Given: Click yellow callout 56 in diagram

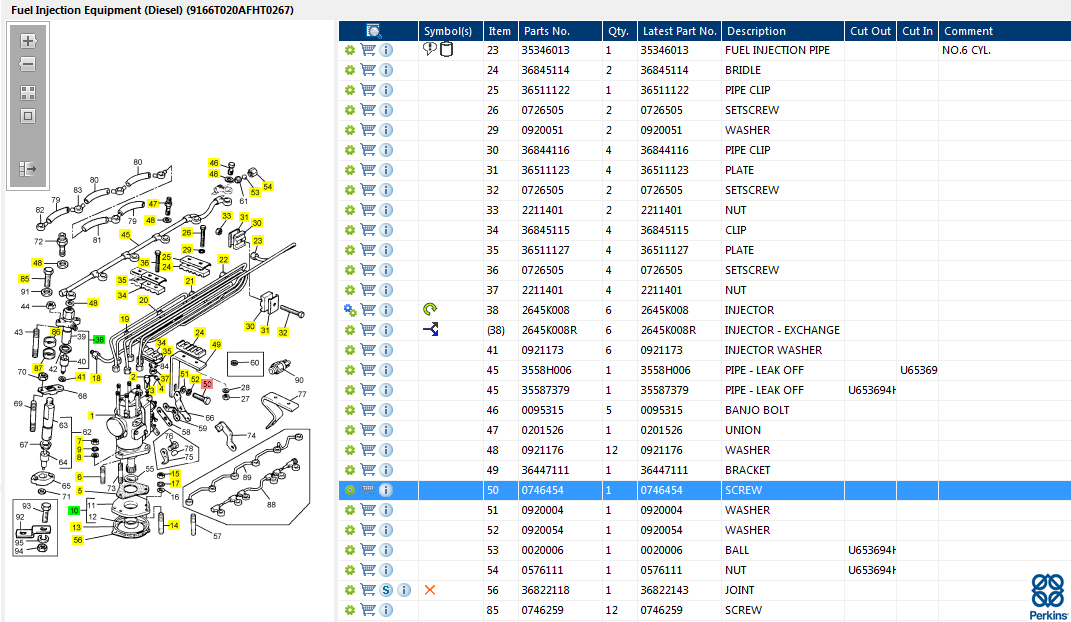Looking at the screenshot, I should point(78,540).
